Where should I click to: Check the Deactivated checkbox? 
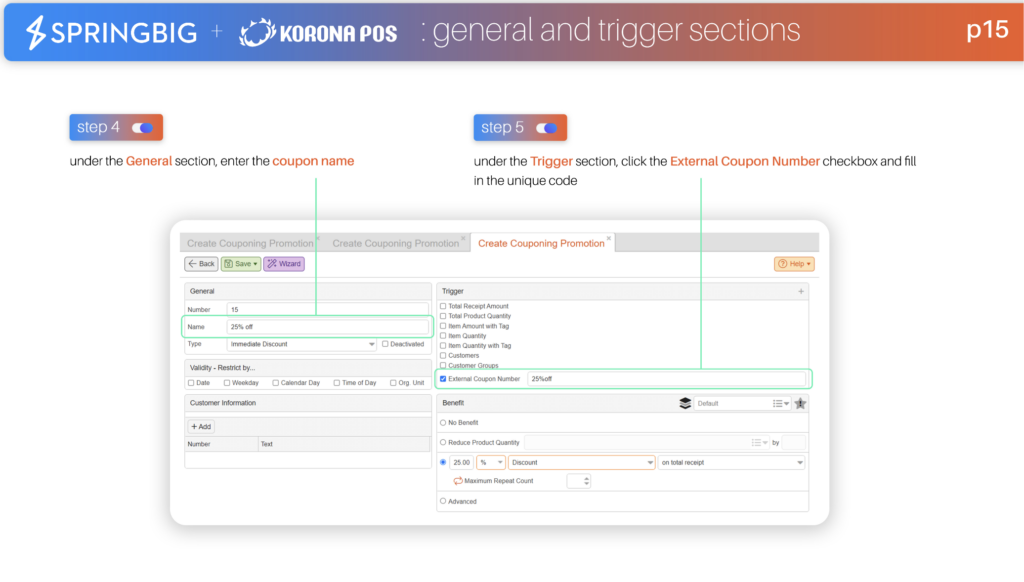pos(385,344)
